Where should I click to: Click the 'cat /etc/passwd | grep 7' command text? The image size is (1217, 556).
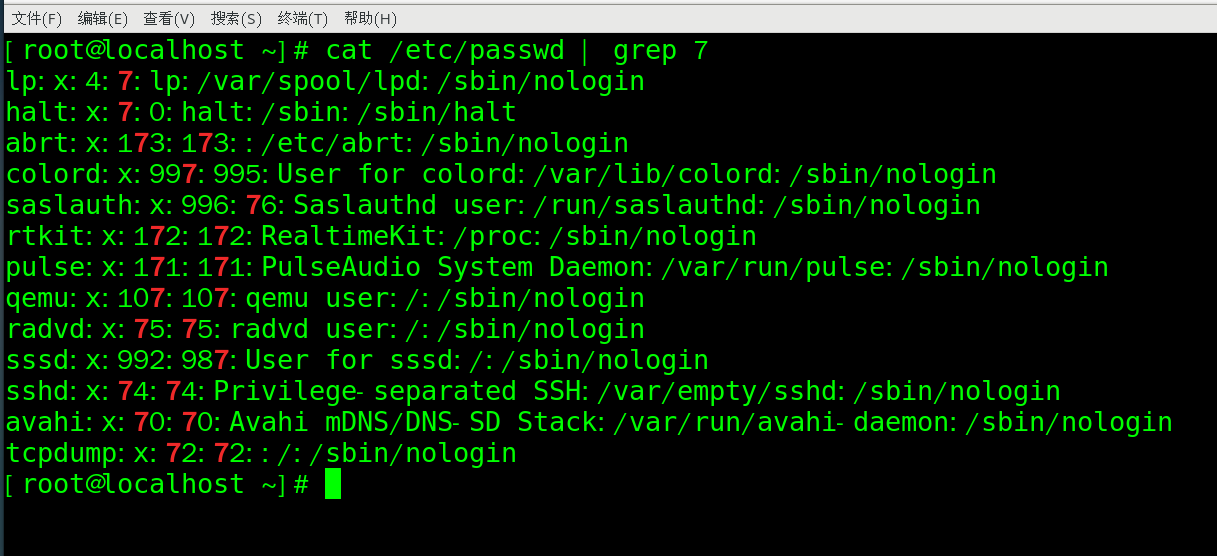coord(517,50)
